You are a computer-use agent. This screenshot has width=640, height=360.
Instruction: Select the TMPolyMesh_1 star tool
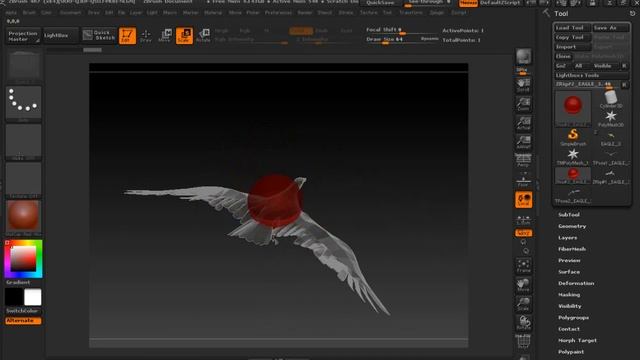coord(573,156)
